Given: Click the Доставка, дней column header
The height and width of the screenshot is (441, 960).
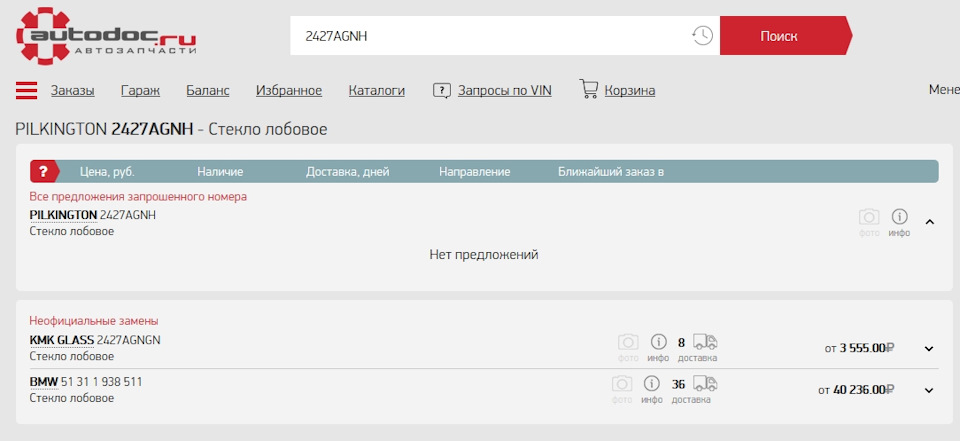Looking at the screenshot, I should (347, 172).
